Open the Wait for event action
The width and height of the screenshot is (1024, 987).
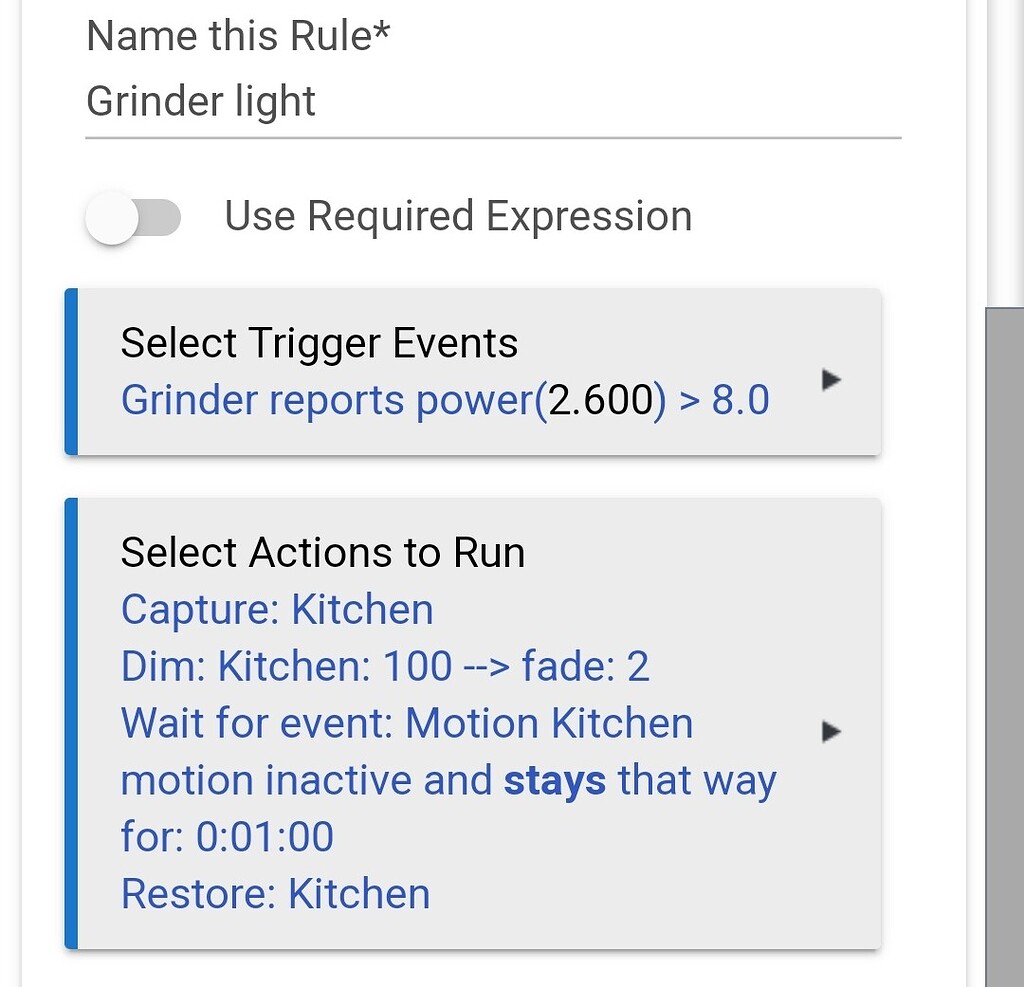pyautogui.click(x=406, y=722)
